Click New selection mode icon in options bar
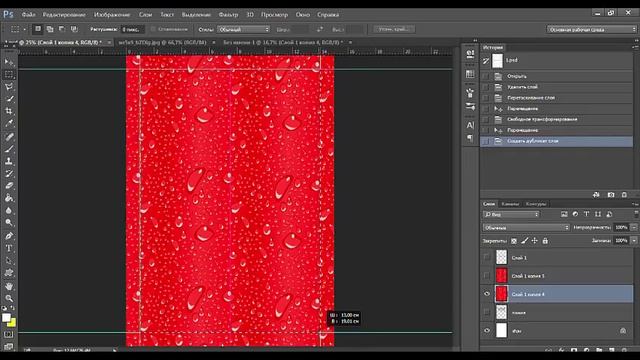Image resolution: width=640 pixels, height=360 pixels. (38, 29)
